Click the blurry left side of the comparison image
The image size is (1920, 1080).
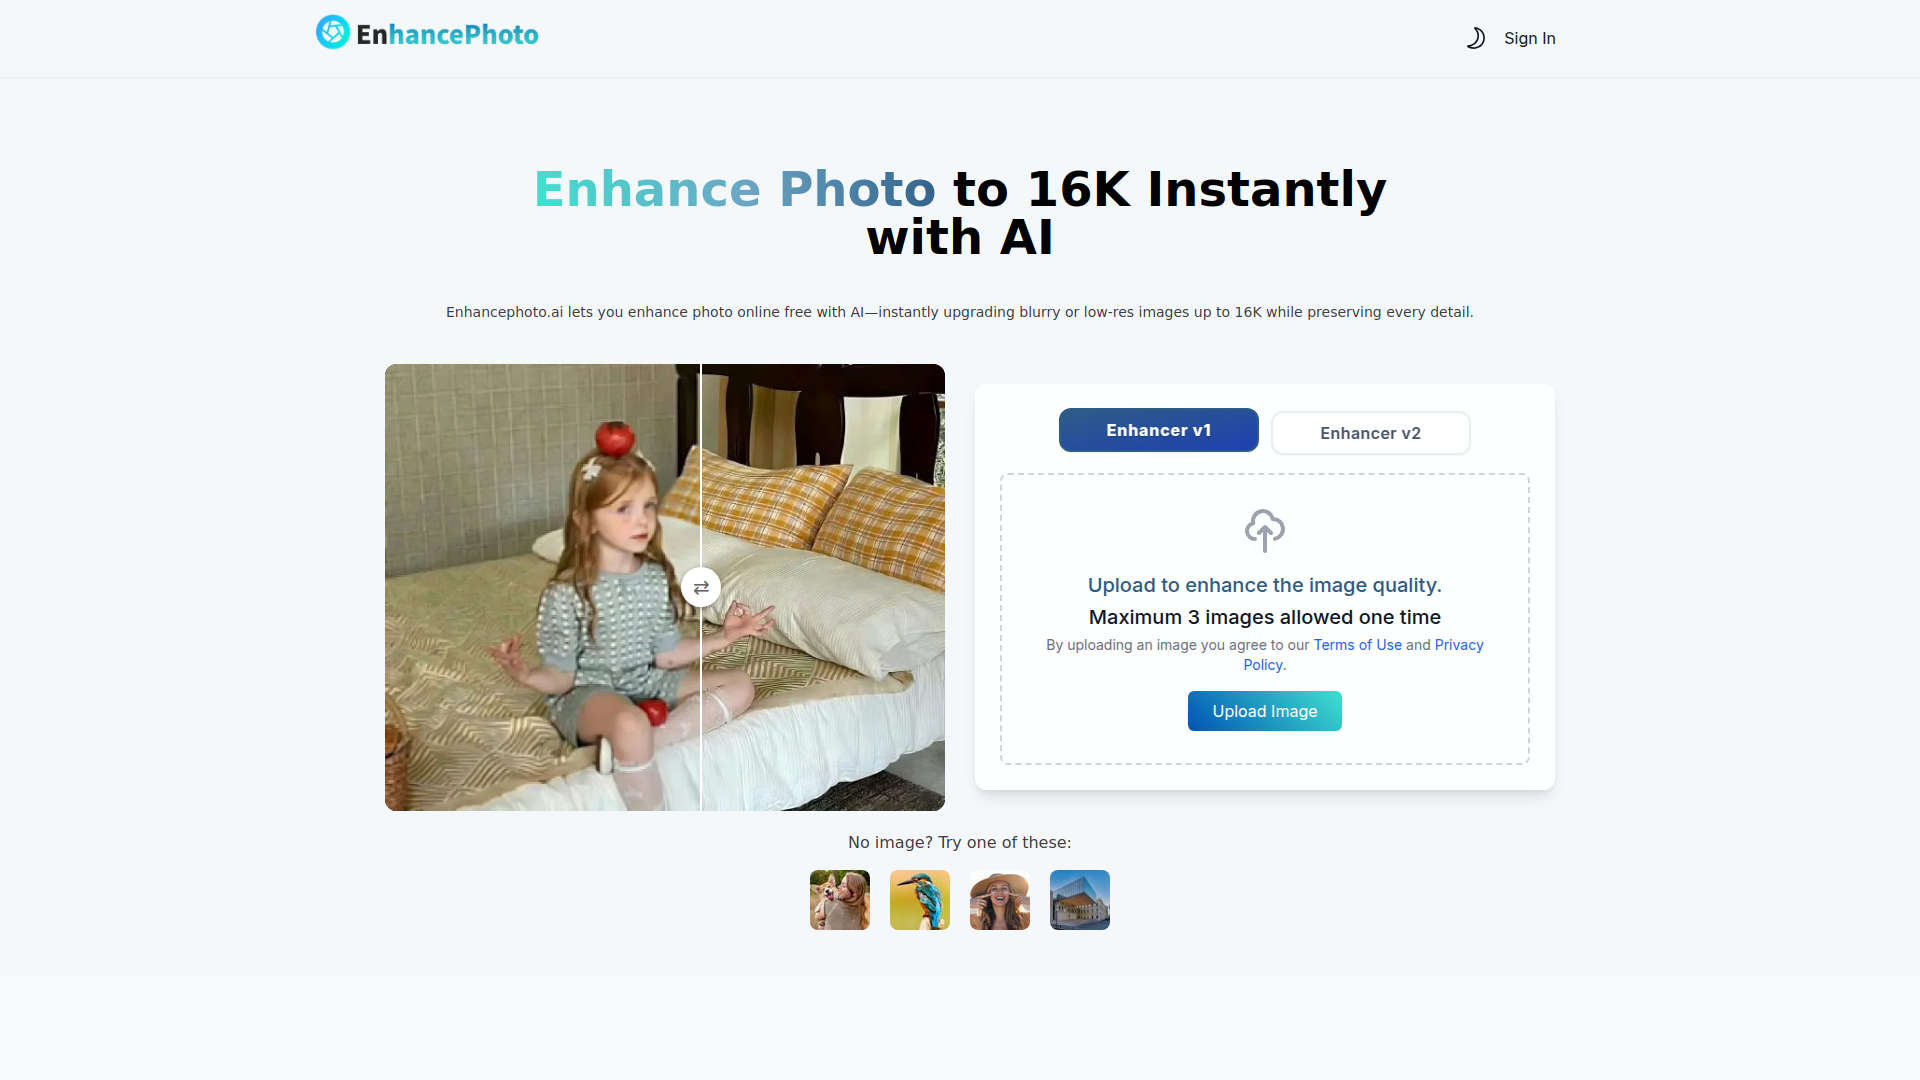[x=540, y=587]
